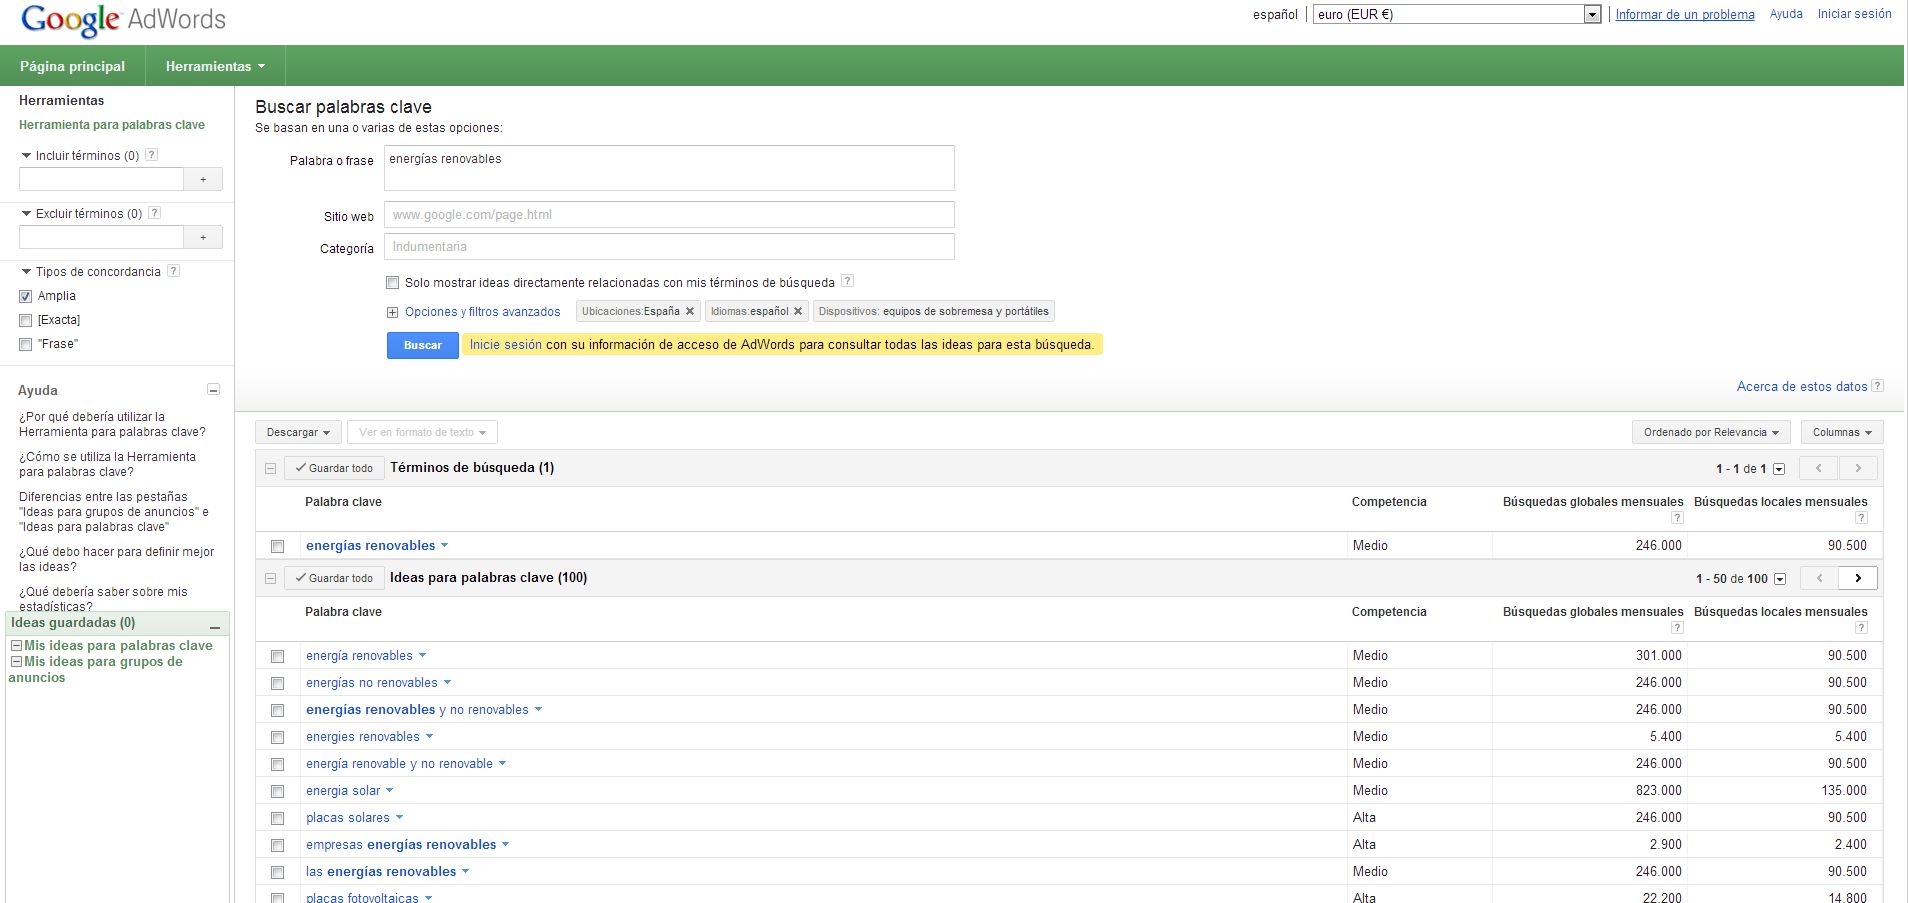Viewport: 1908px width, 903px height.
Task: Collapse the Ayuda panel
Action: pos(213,390)
